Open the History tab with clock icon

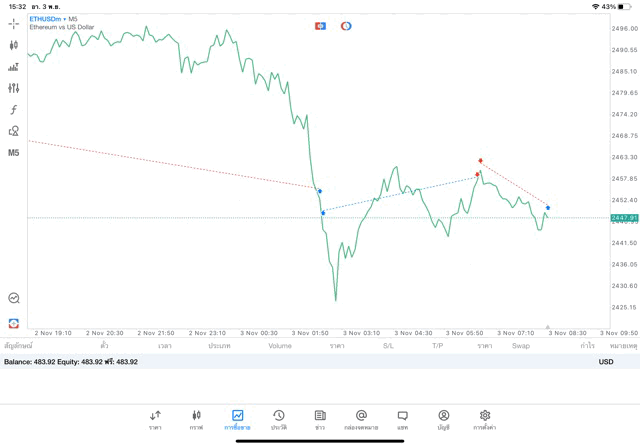click(279, 419)
